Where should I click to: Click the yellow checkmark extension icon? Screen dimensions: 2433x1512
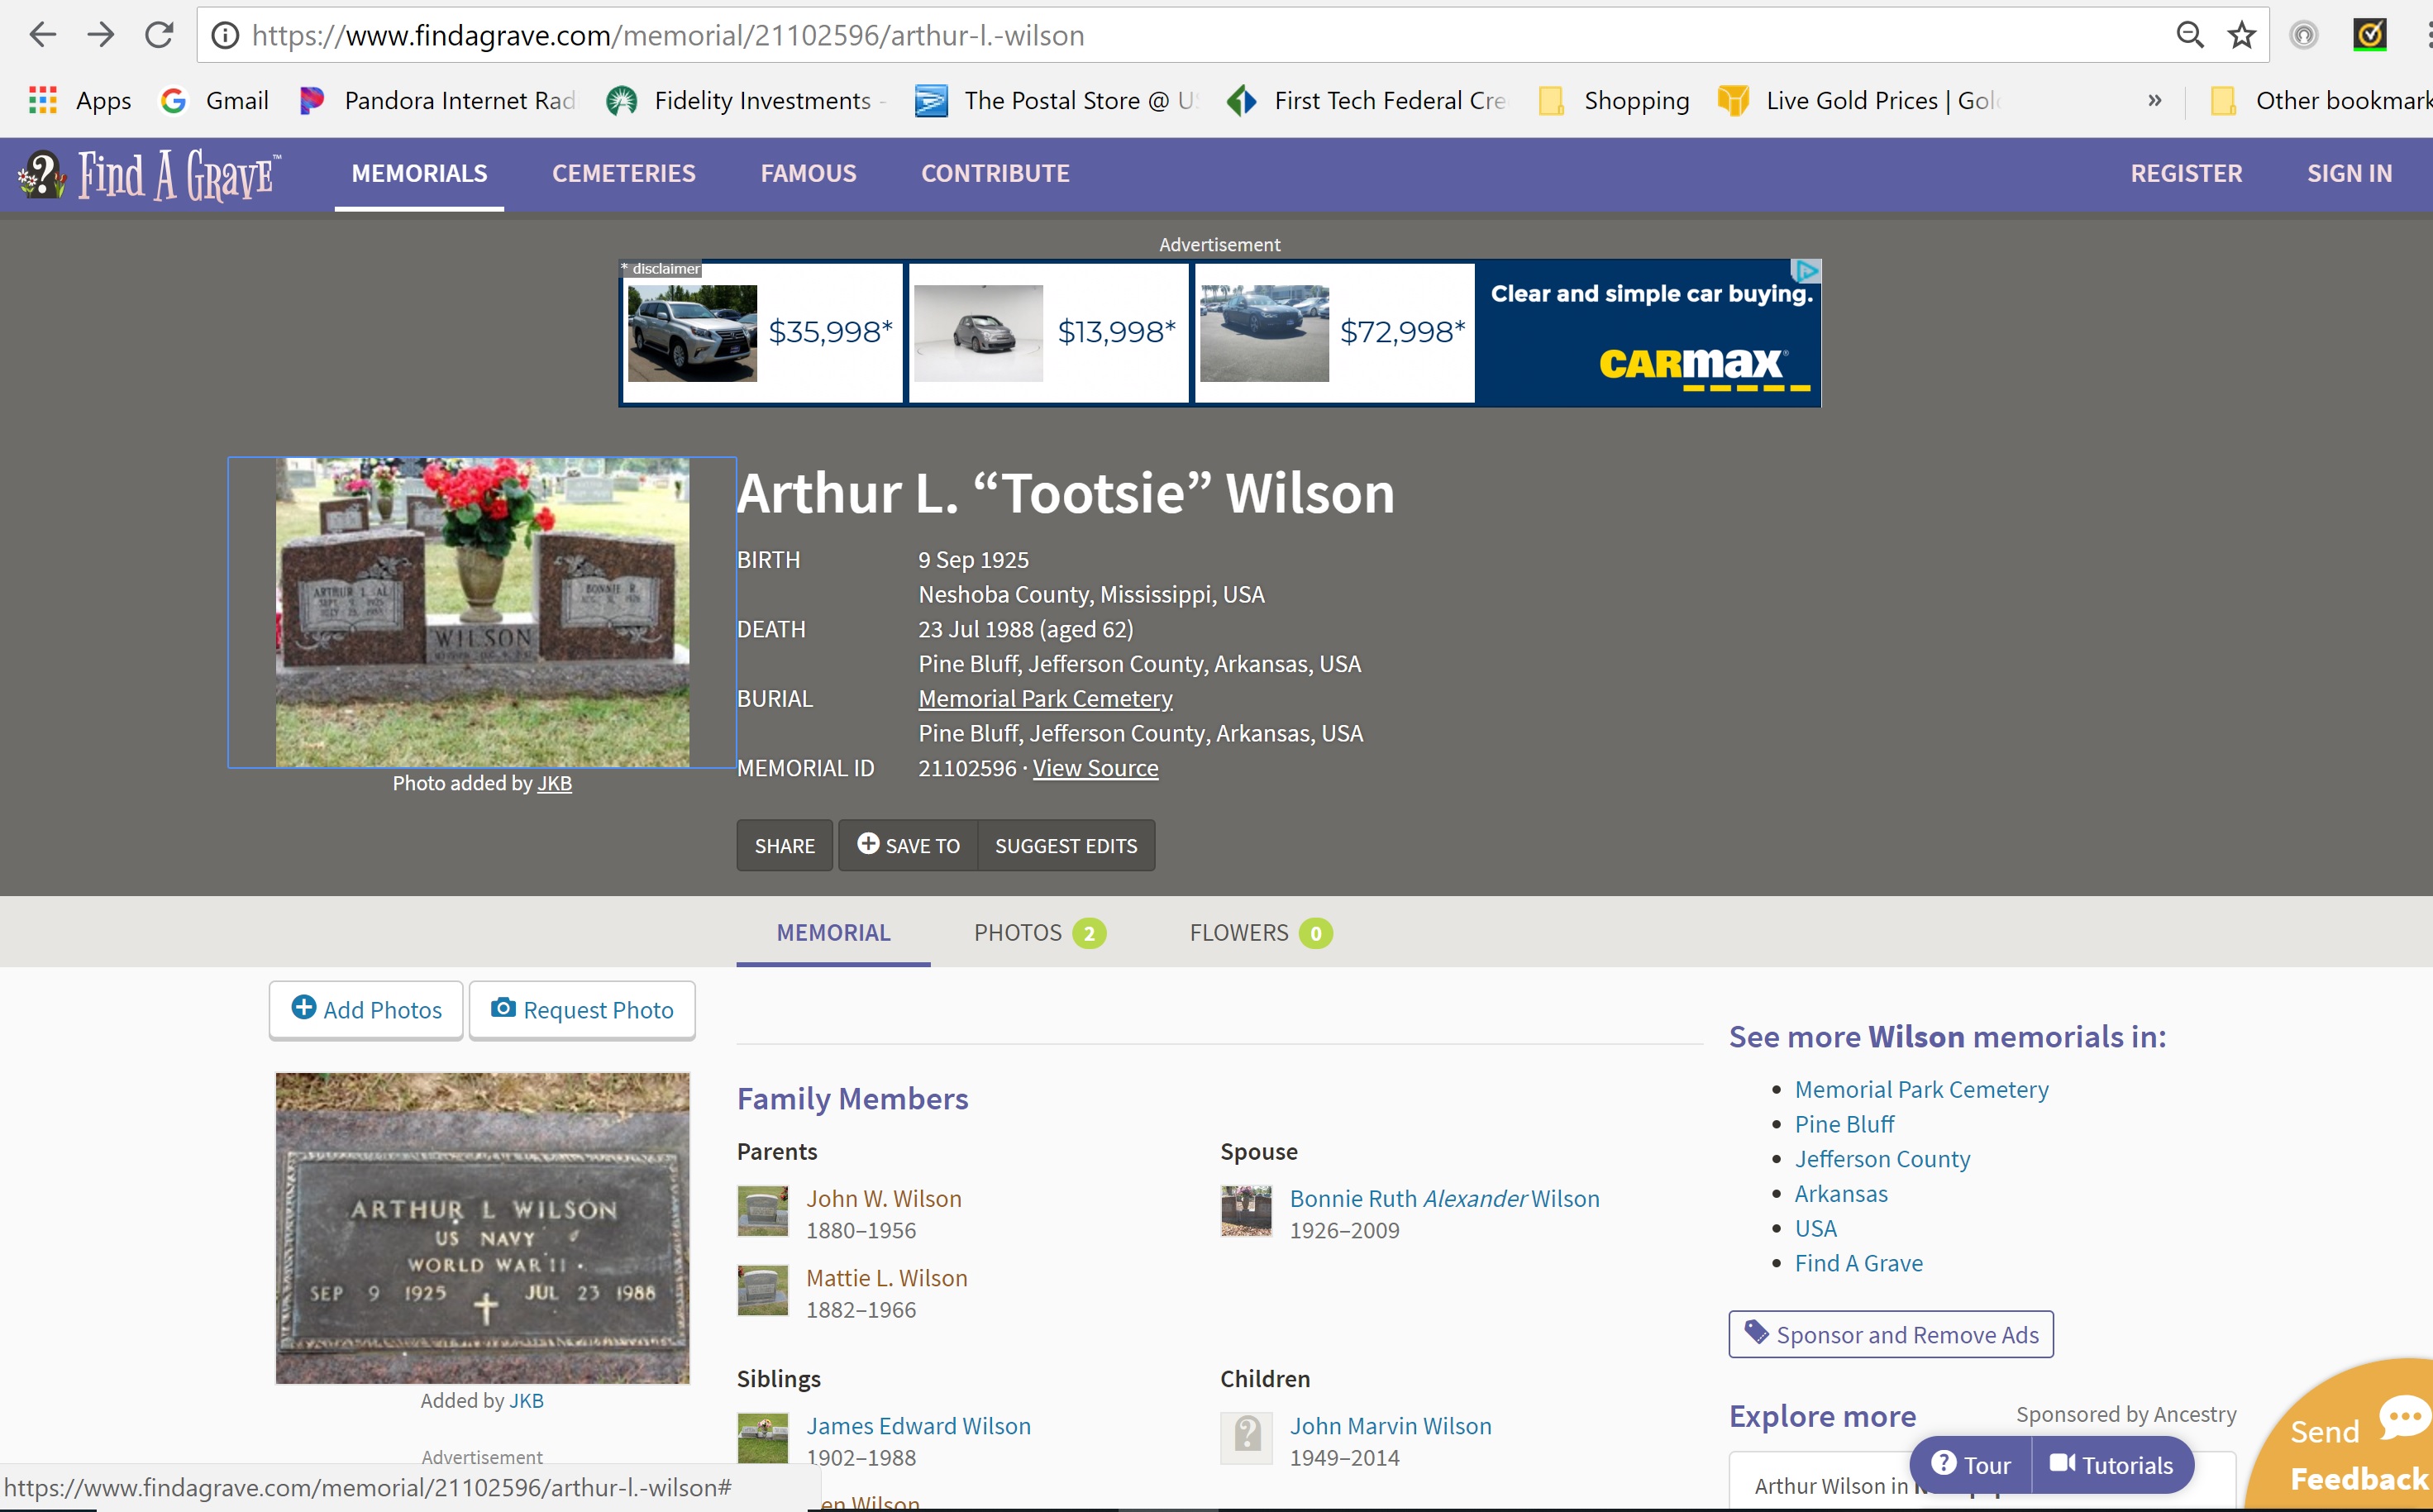(2369, 35)
